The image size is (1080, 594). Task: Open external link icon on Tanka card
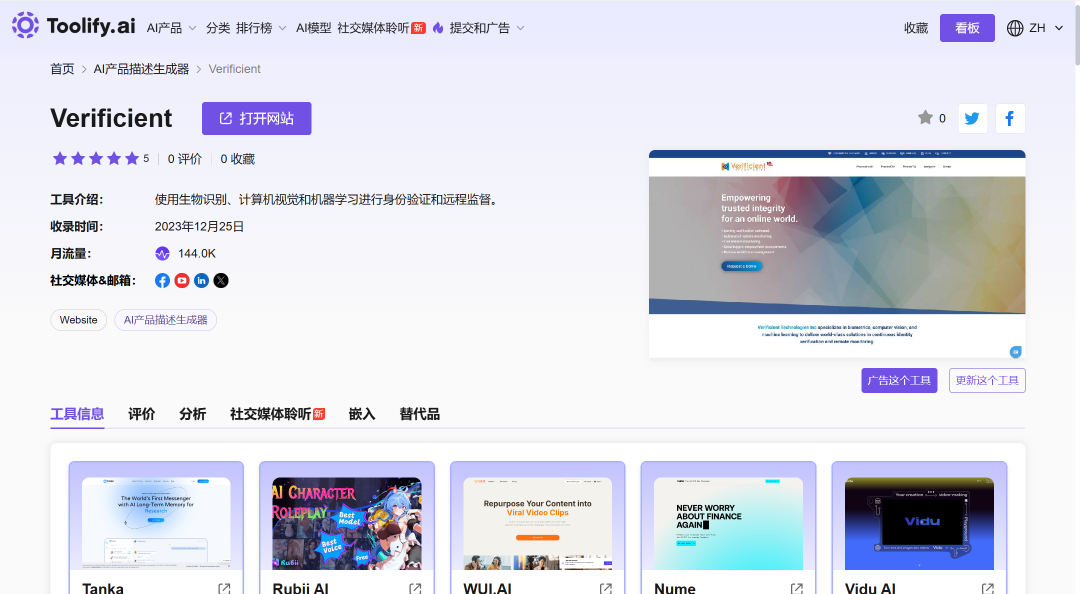point(225,588)
